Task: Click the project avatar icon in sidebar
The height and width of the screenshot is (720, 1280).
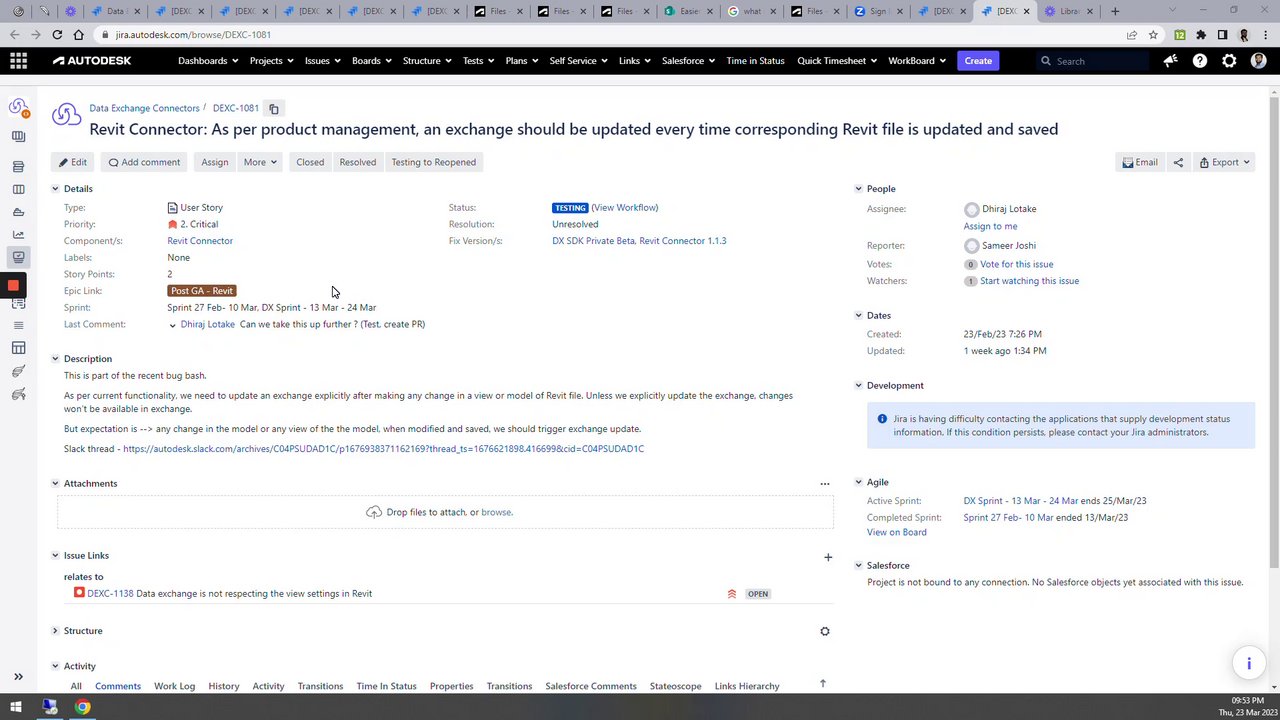Action: pyautogui.click(x=18, y=107)
